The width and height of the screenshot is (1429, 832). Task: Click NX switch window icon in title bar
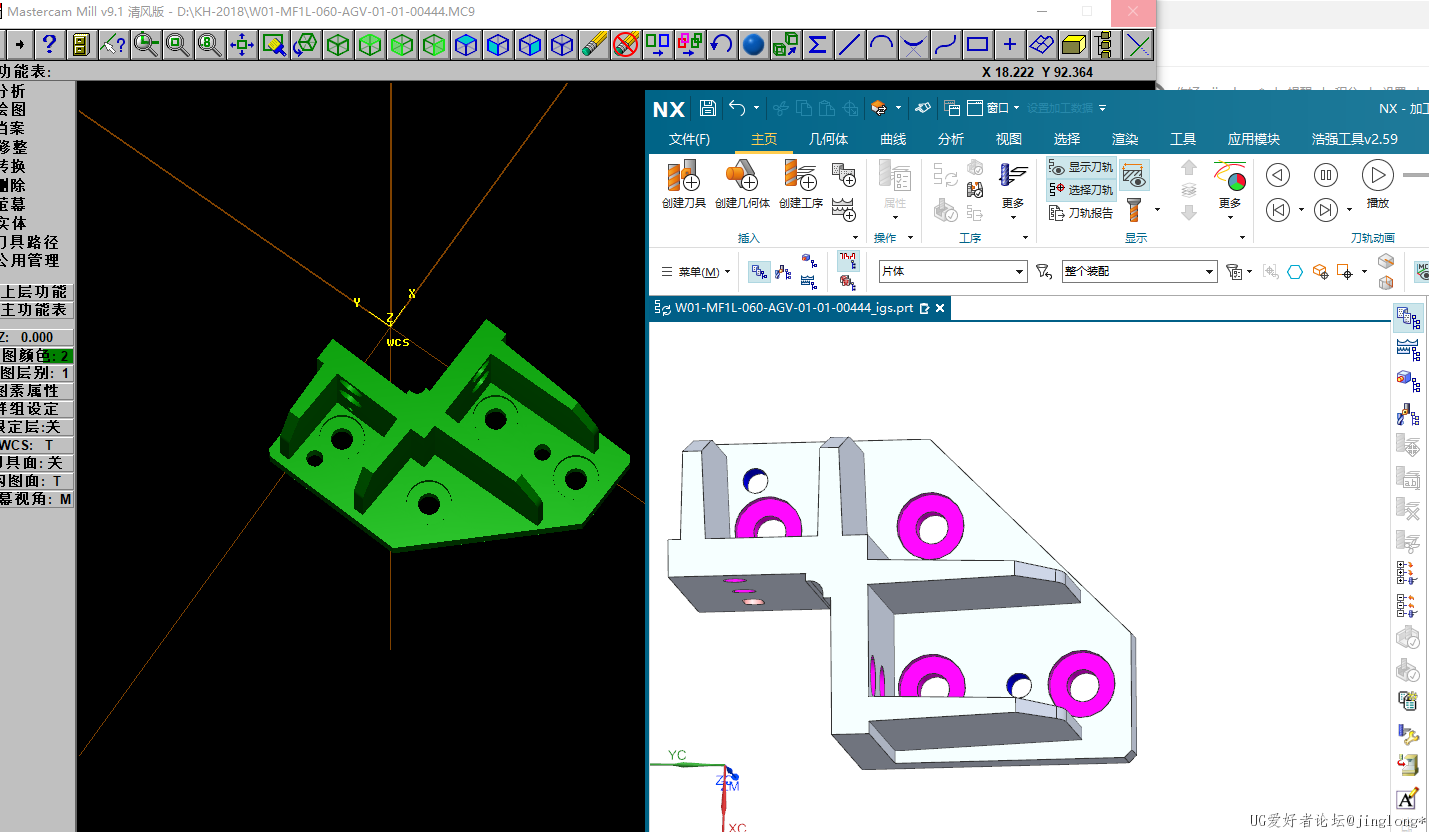(951, 108)
